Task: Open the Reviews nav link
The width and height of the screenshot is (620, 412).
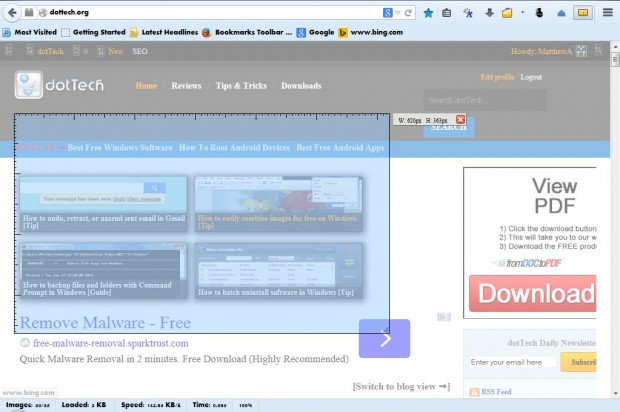Action: click(186, 86)
